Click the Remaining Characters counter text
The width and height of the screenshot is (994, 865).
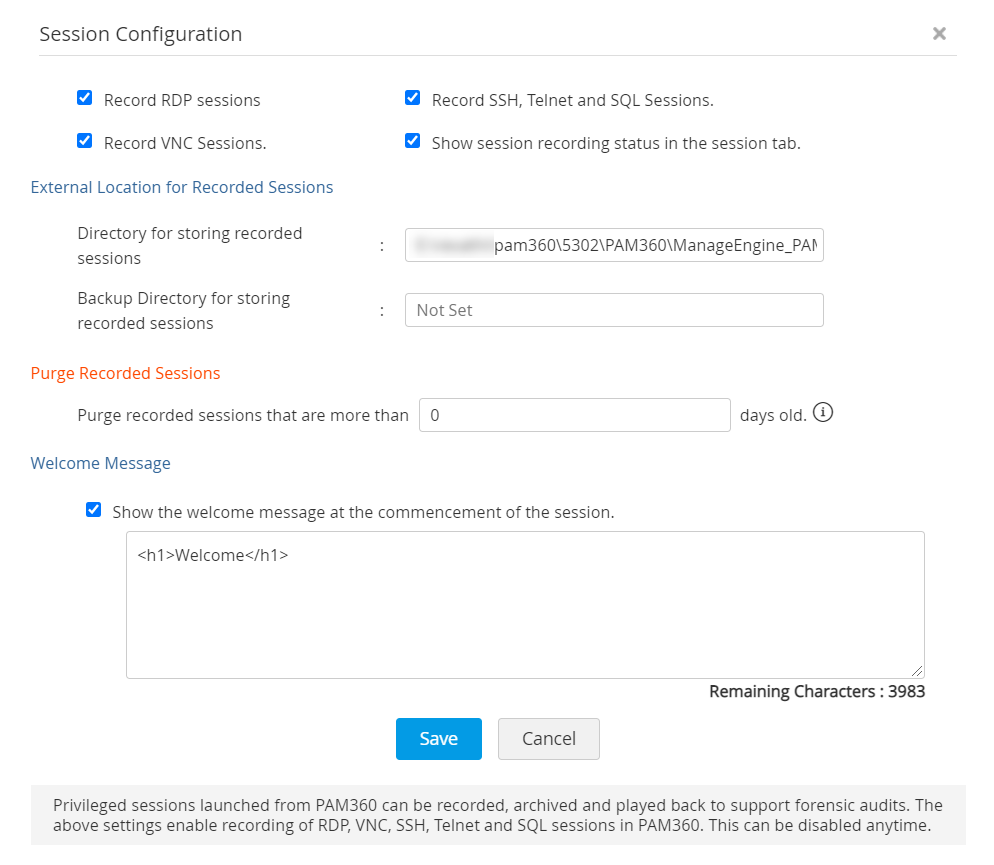coord(816,691)
